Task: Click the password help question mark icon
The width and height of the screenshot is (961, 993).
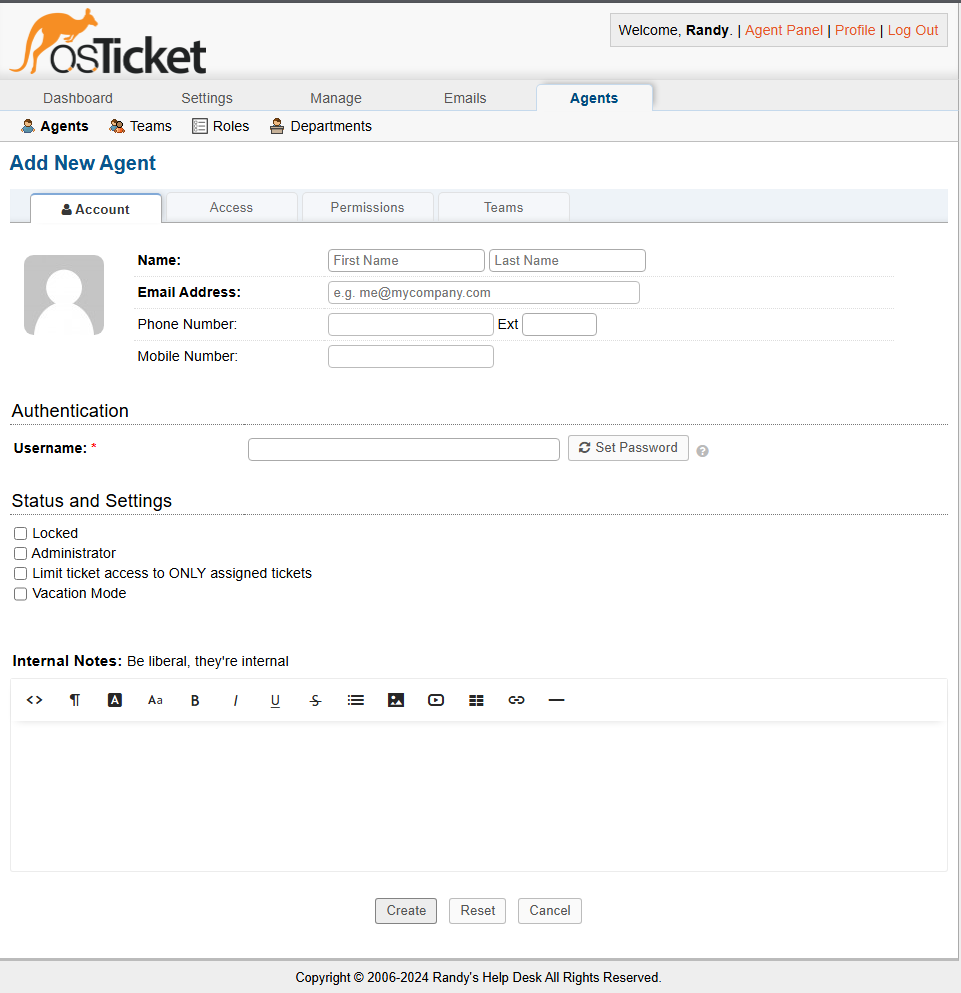Action: 702,451
